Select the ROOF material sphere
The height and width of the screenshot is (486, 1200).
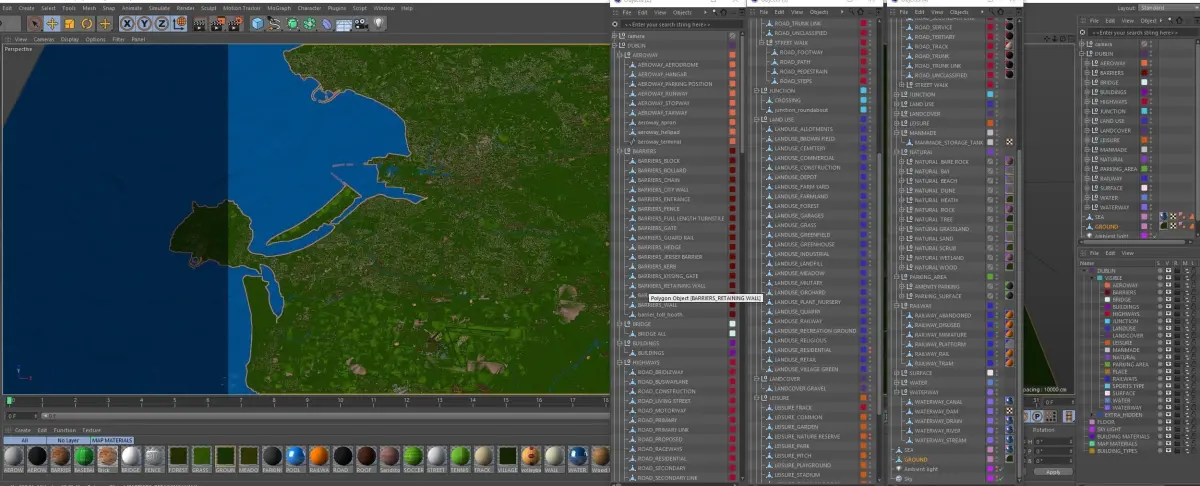[x=366, y=456]
